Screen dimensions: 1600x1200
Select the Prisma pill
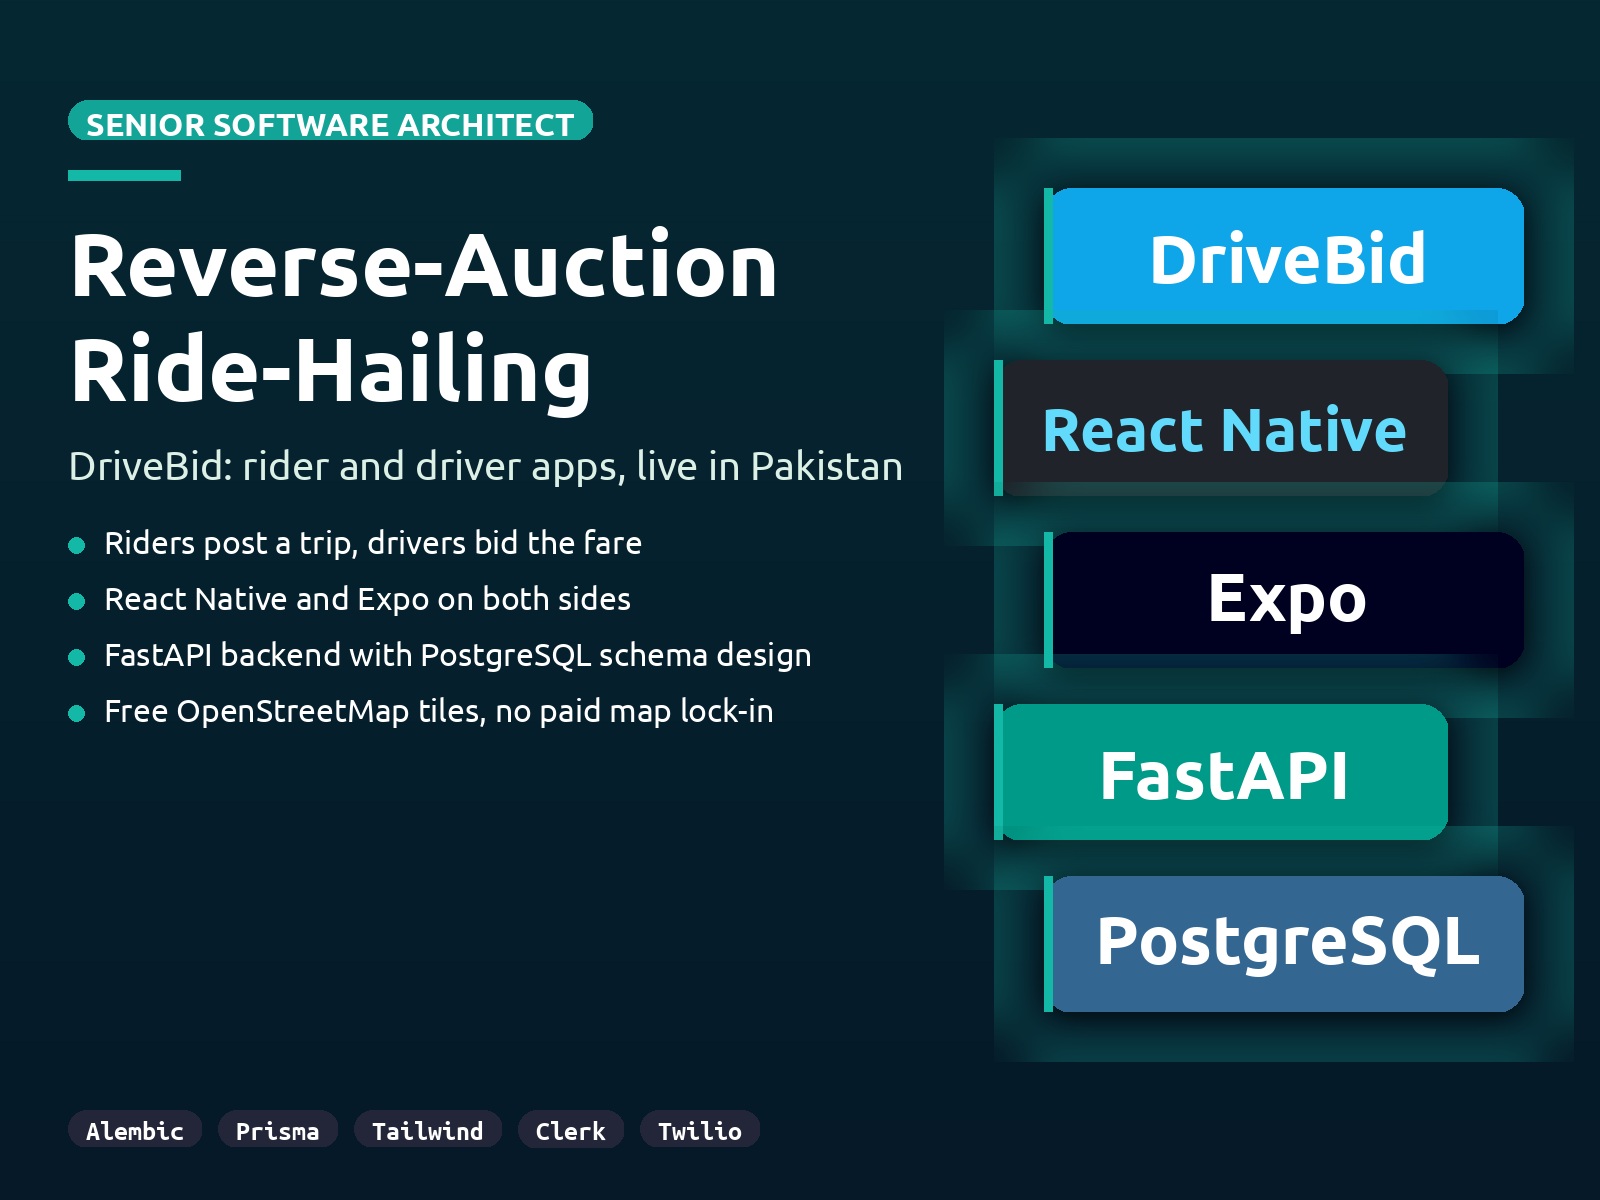tap(277, 1131)
